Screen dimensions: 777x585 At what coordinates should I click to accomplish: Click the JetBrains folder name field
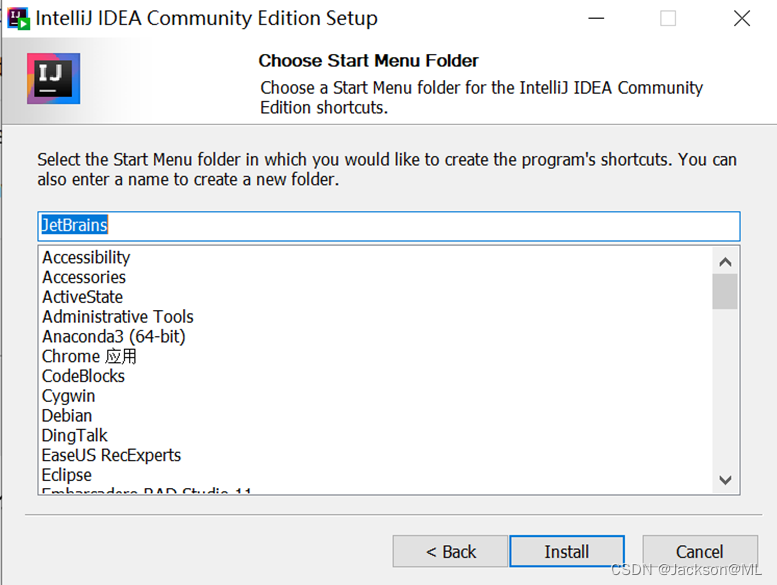[x=388, y=225]
